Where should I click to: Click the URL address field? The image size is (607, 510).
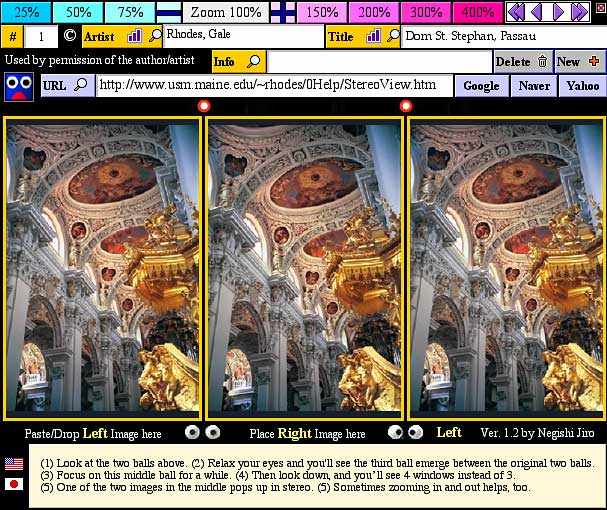pos(274,85)
